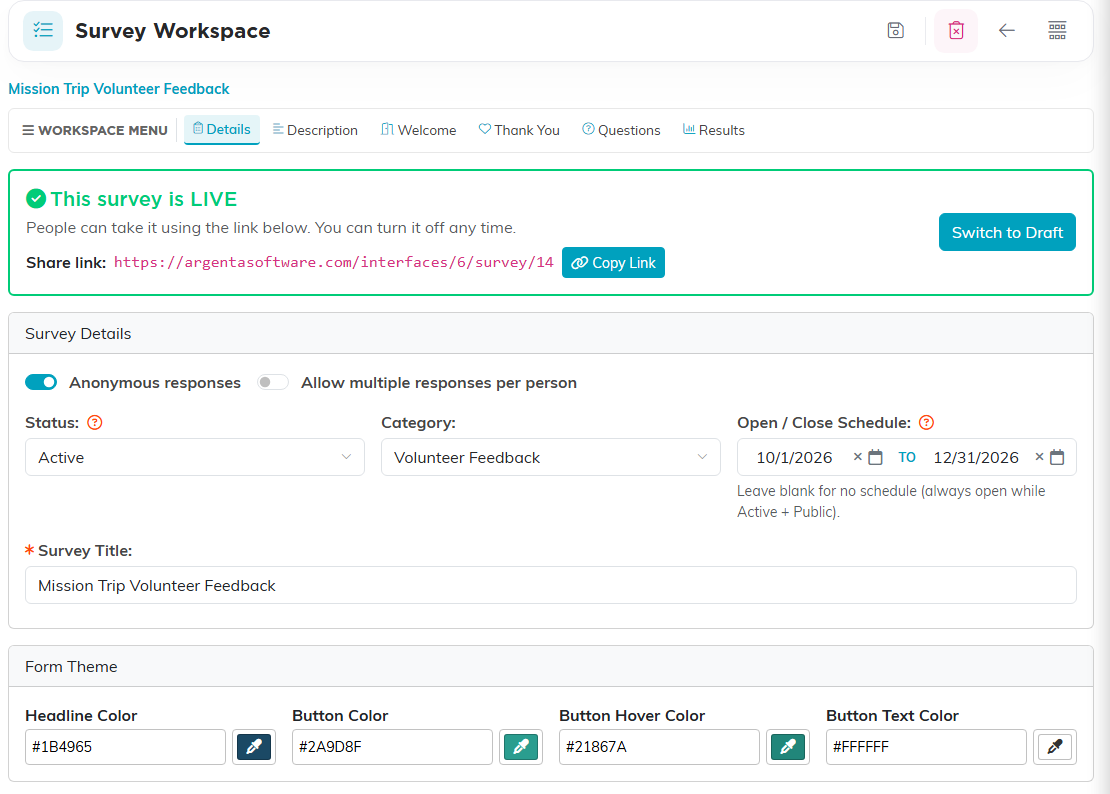This screenshot has width=1110, height=794.
Task: Click the Survey Workspace checklist logo icon
Action: (x=43, y=30)
